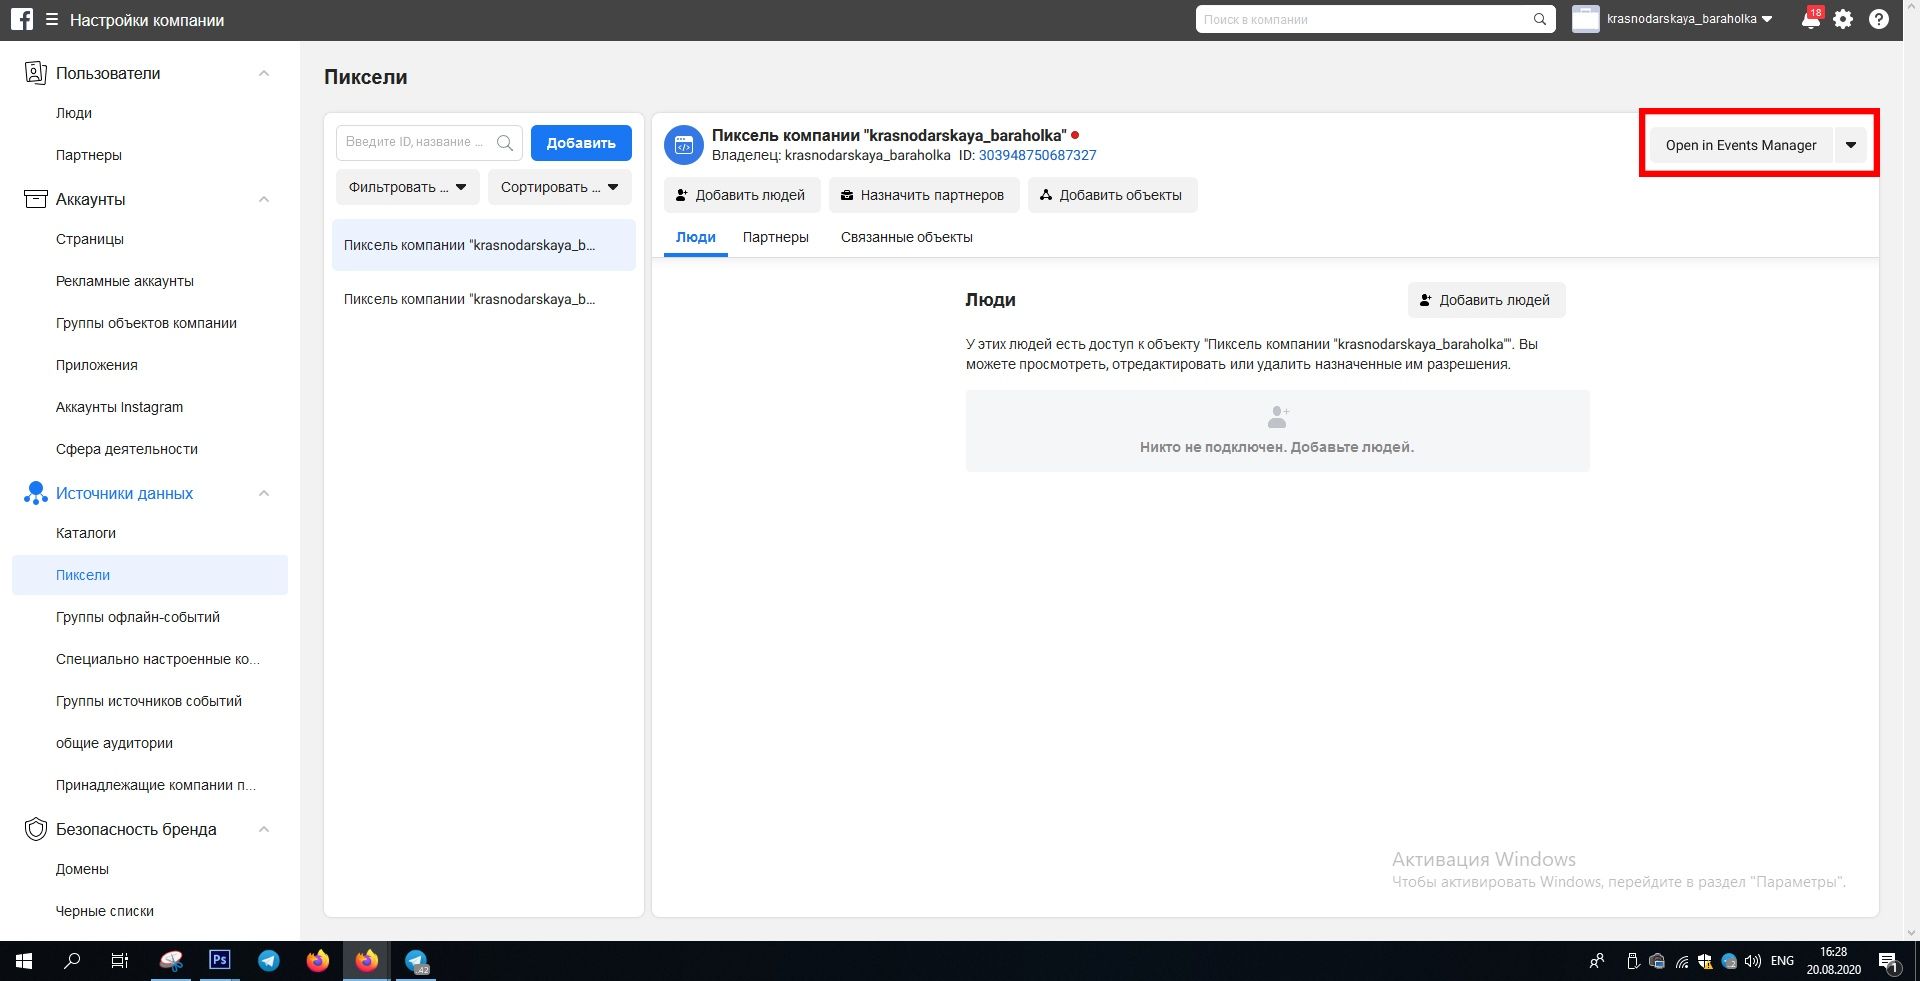Open Черные списки in sidebar
This screenshot has height=981, width=1920.
(x=105, y=911)
